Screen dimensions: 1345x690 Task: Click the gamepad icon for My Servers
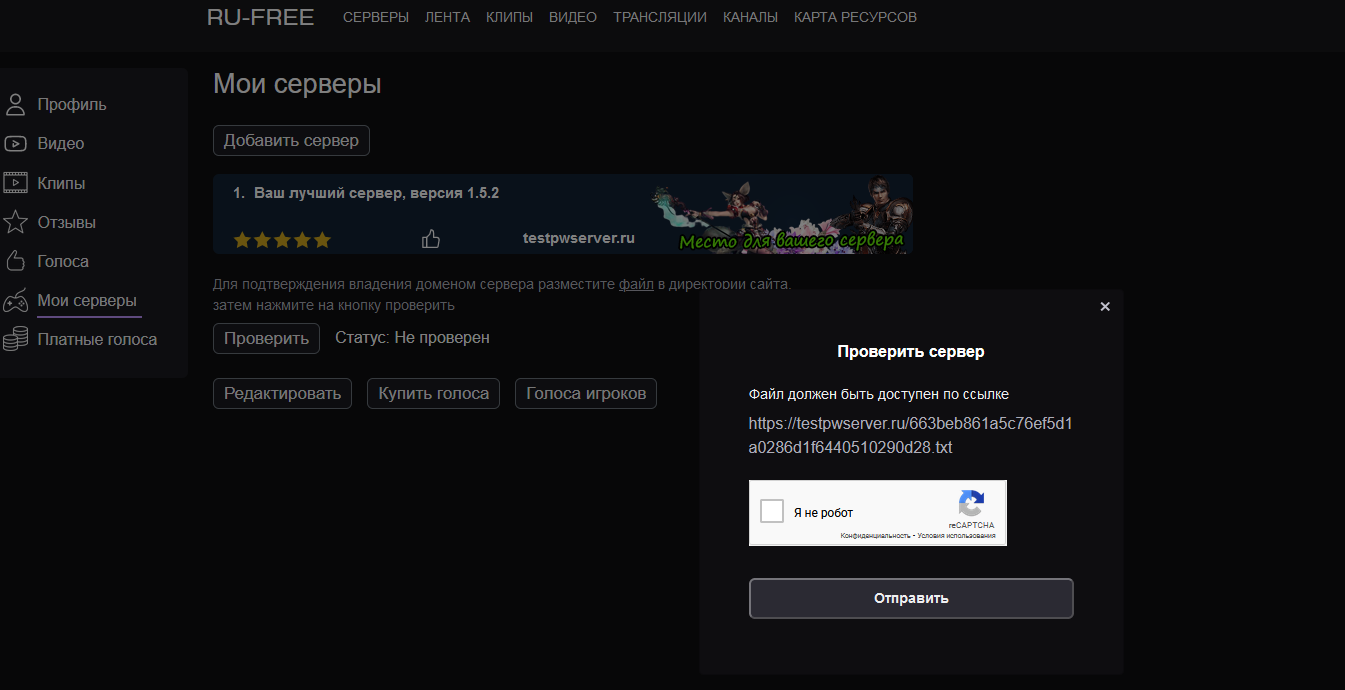[15, 301]
